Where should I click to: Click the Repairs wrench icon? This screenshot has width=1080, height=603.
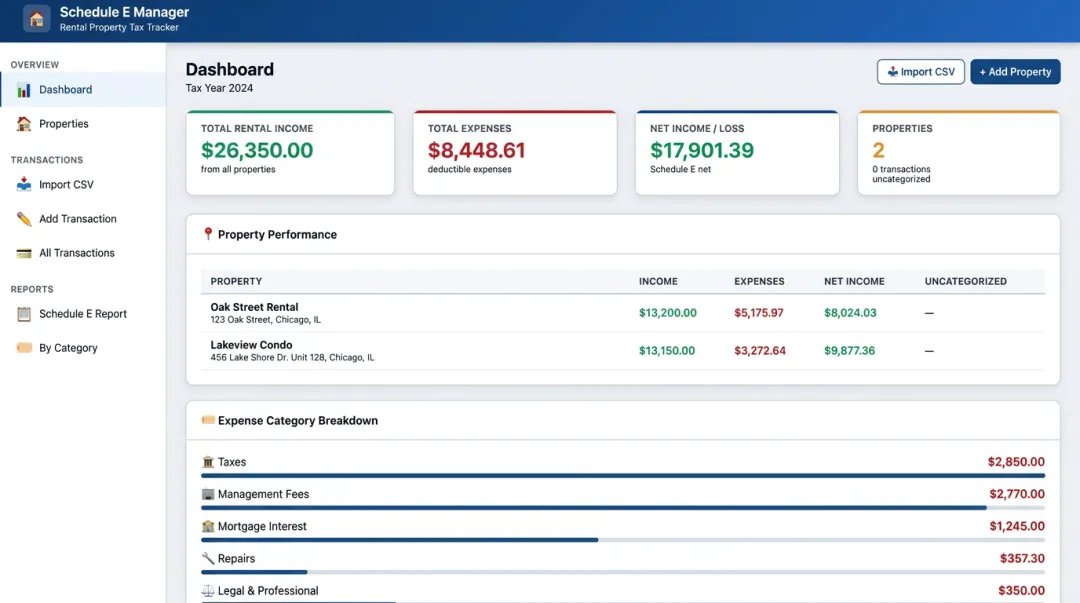(x=208, y=558)
